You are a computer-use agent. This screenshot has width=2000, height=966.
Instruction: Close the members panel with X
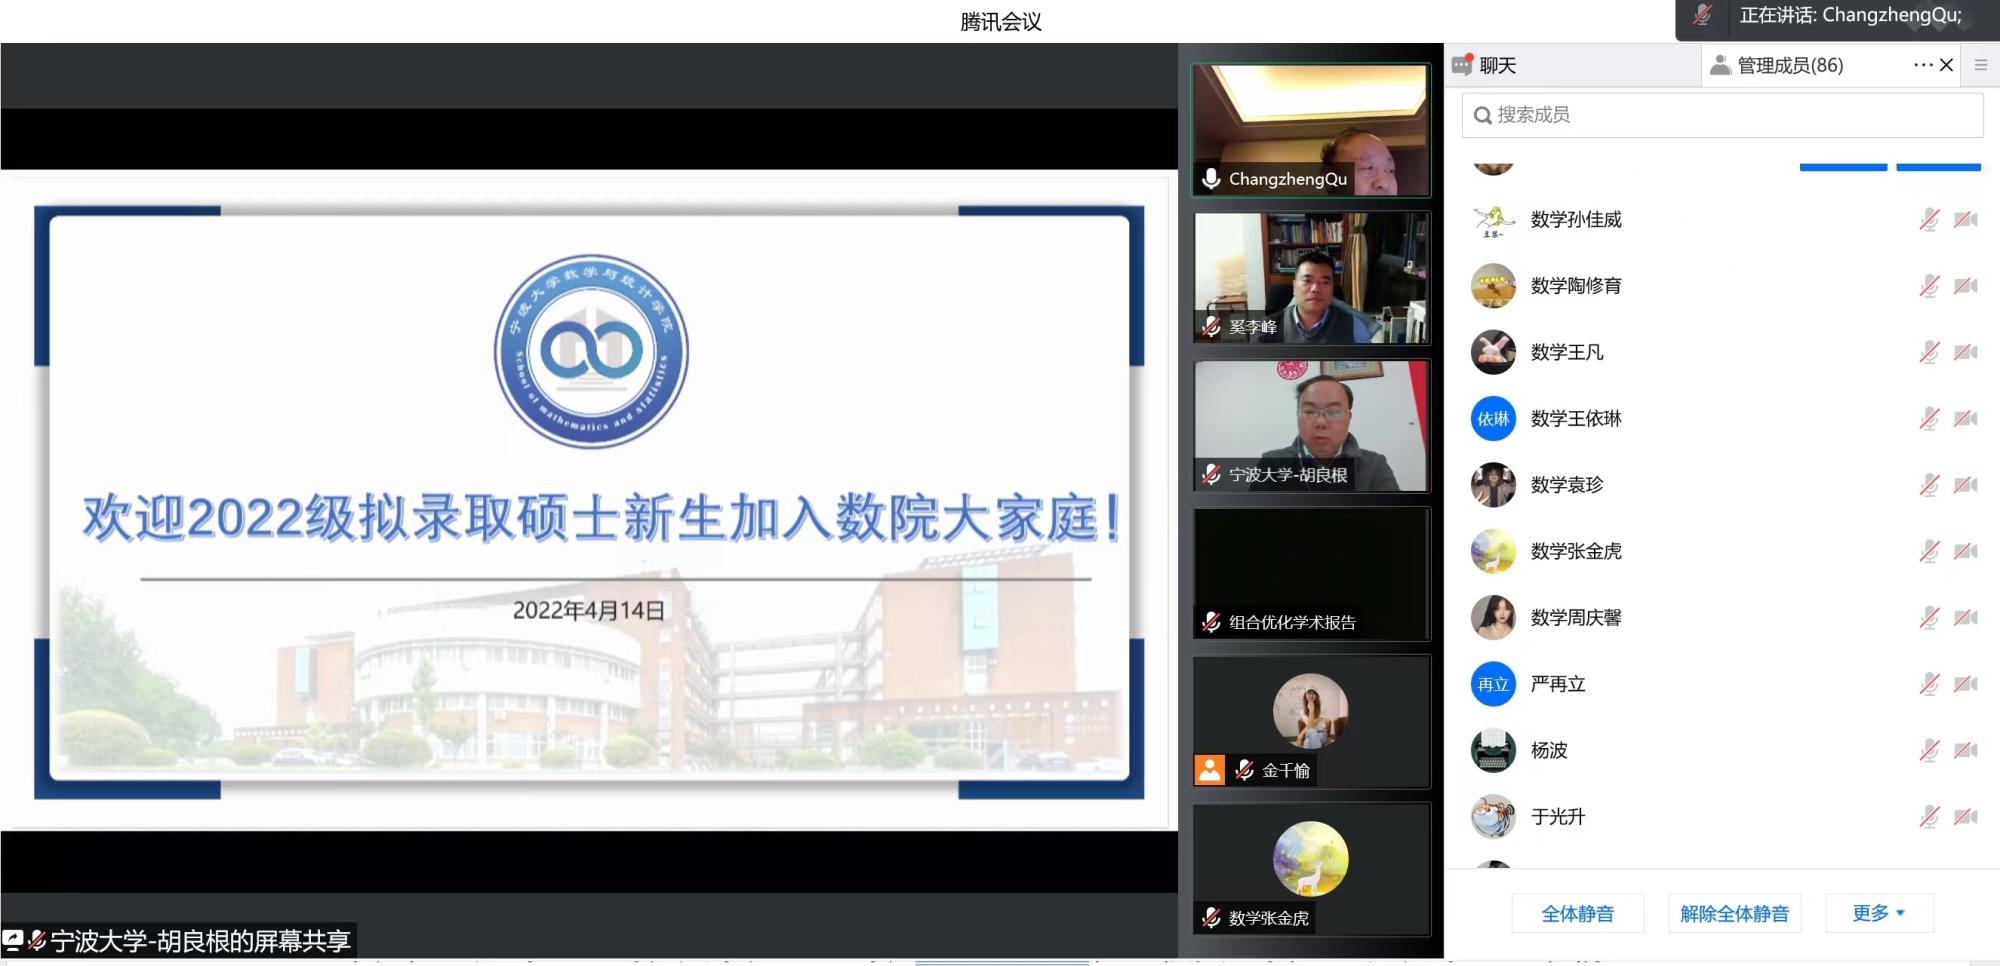(1946, 66)
